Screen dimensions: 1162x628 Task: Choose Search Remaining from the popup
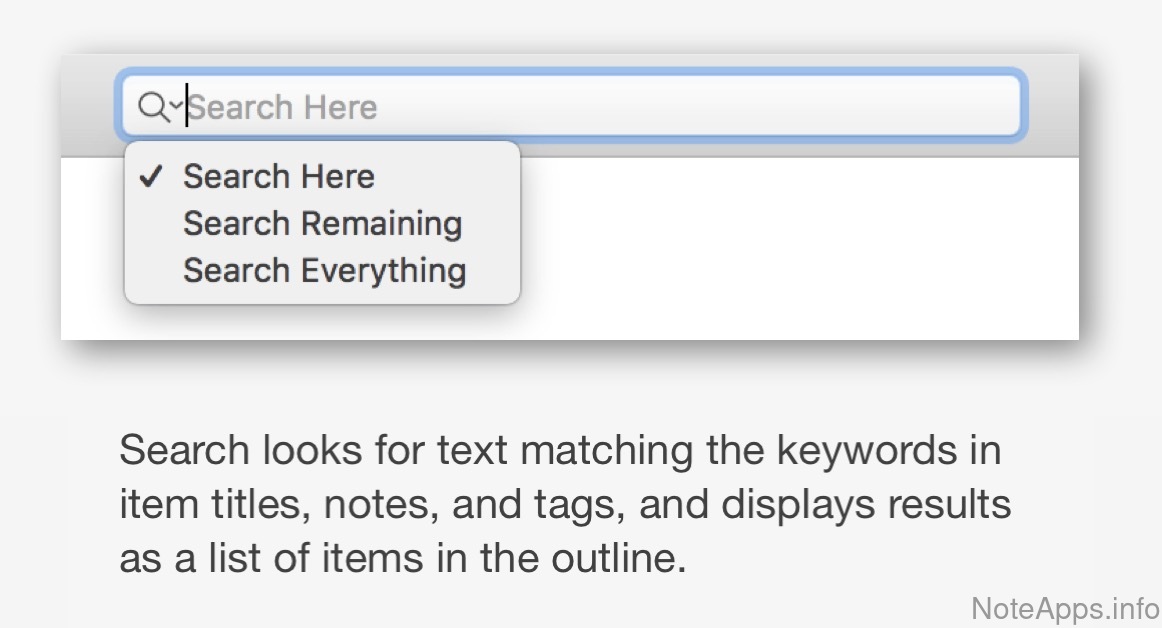tap(322, 223)
